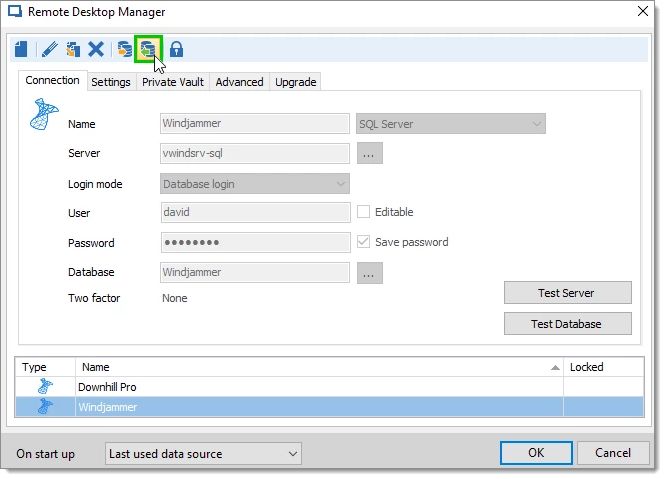665x479 pixels.
Task: Open the Private Vault tab
Action: pos(173,82)
